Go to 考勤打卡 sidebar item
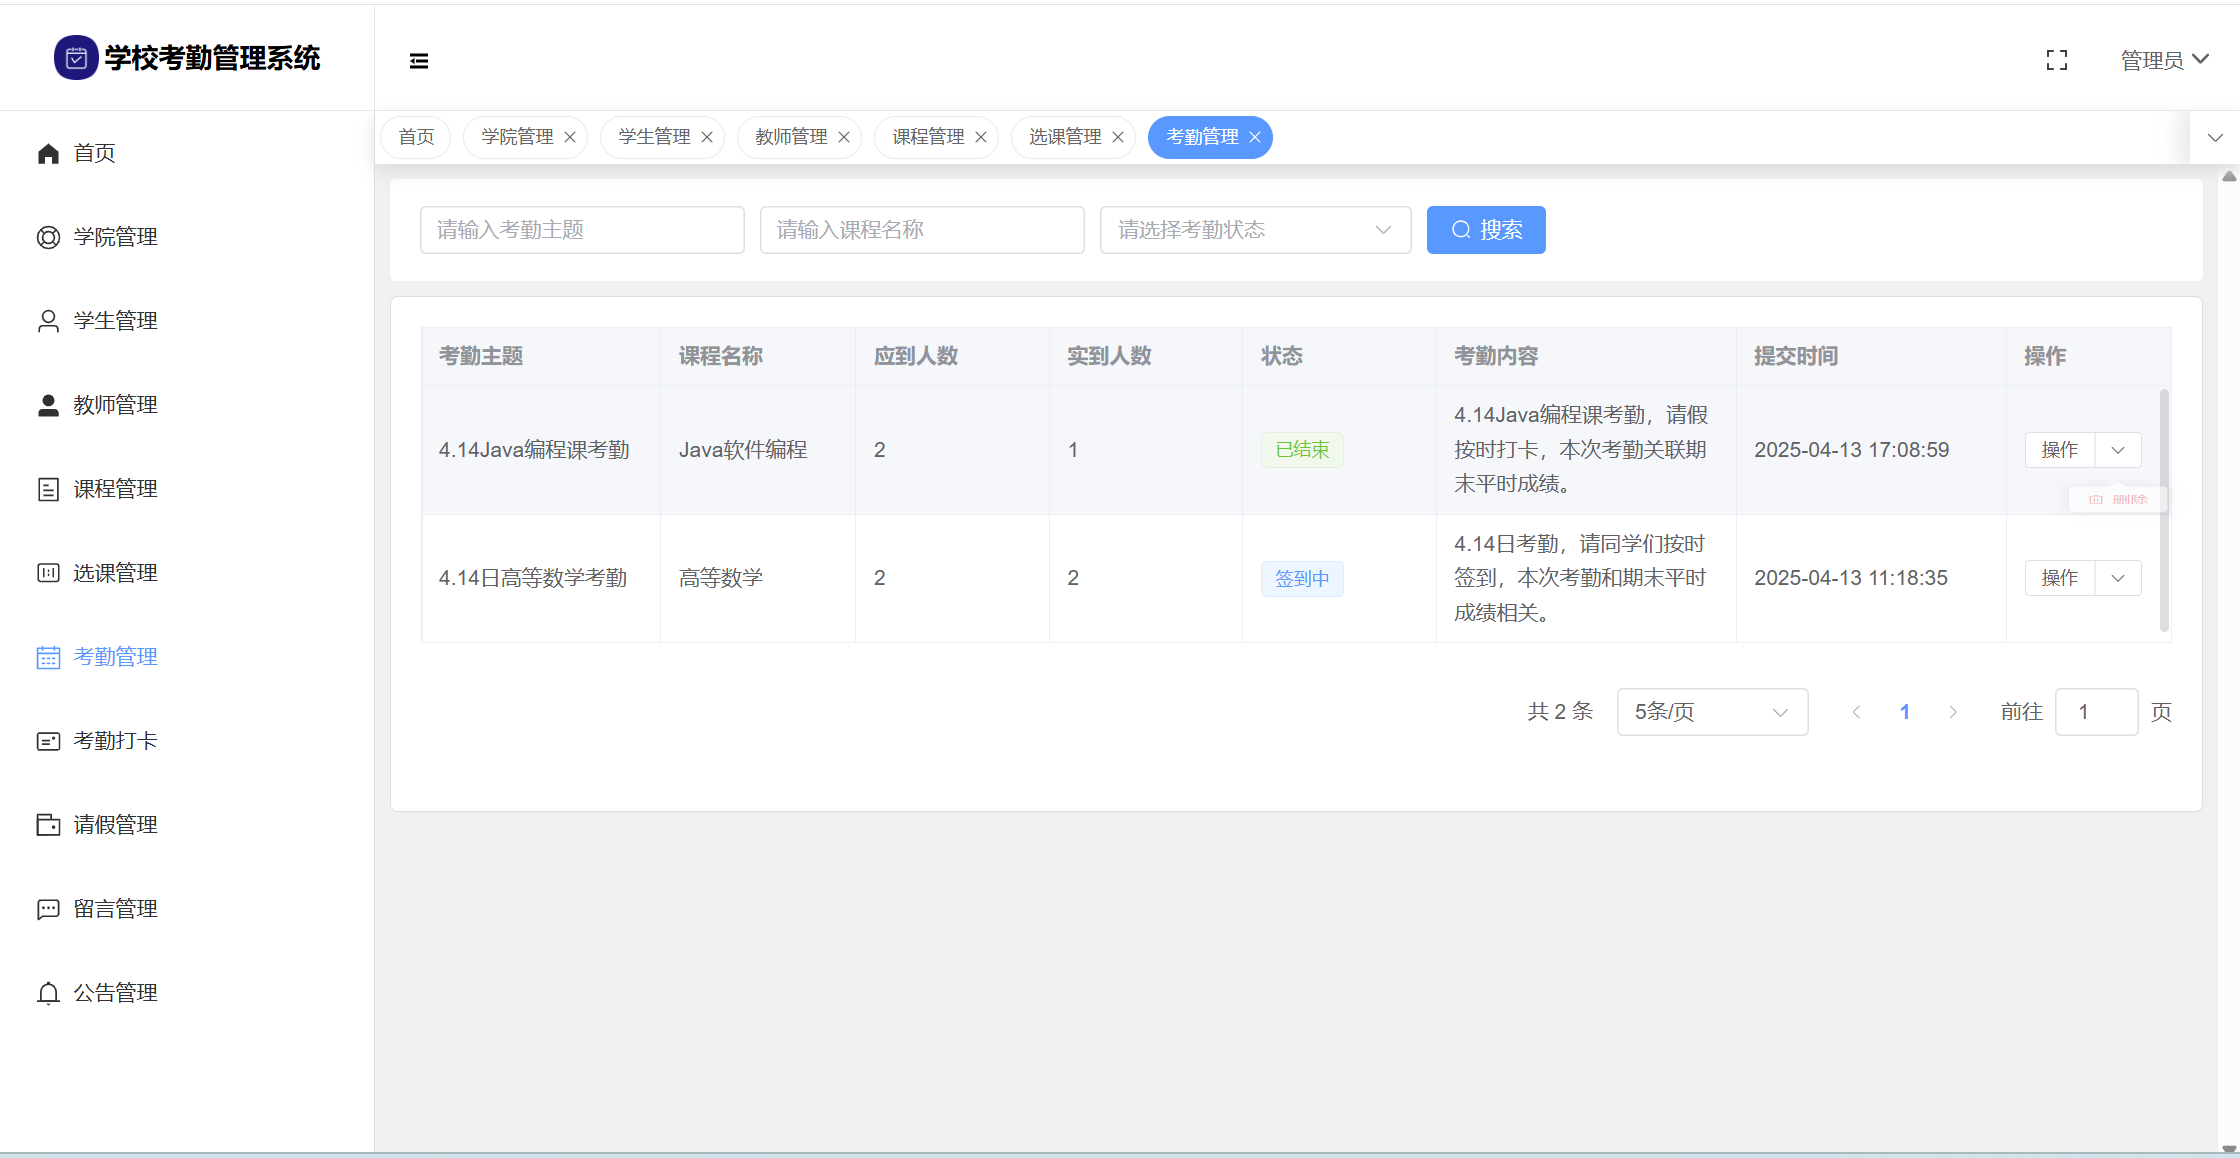 click(115, 741)
